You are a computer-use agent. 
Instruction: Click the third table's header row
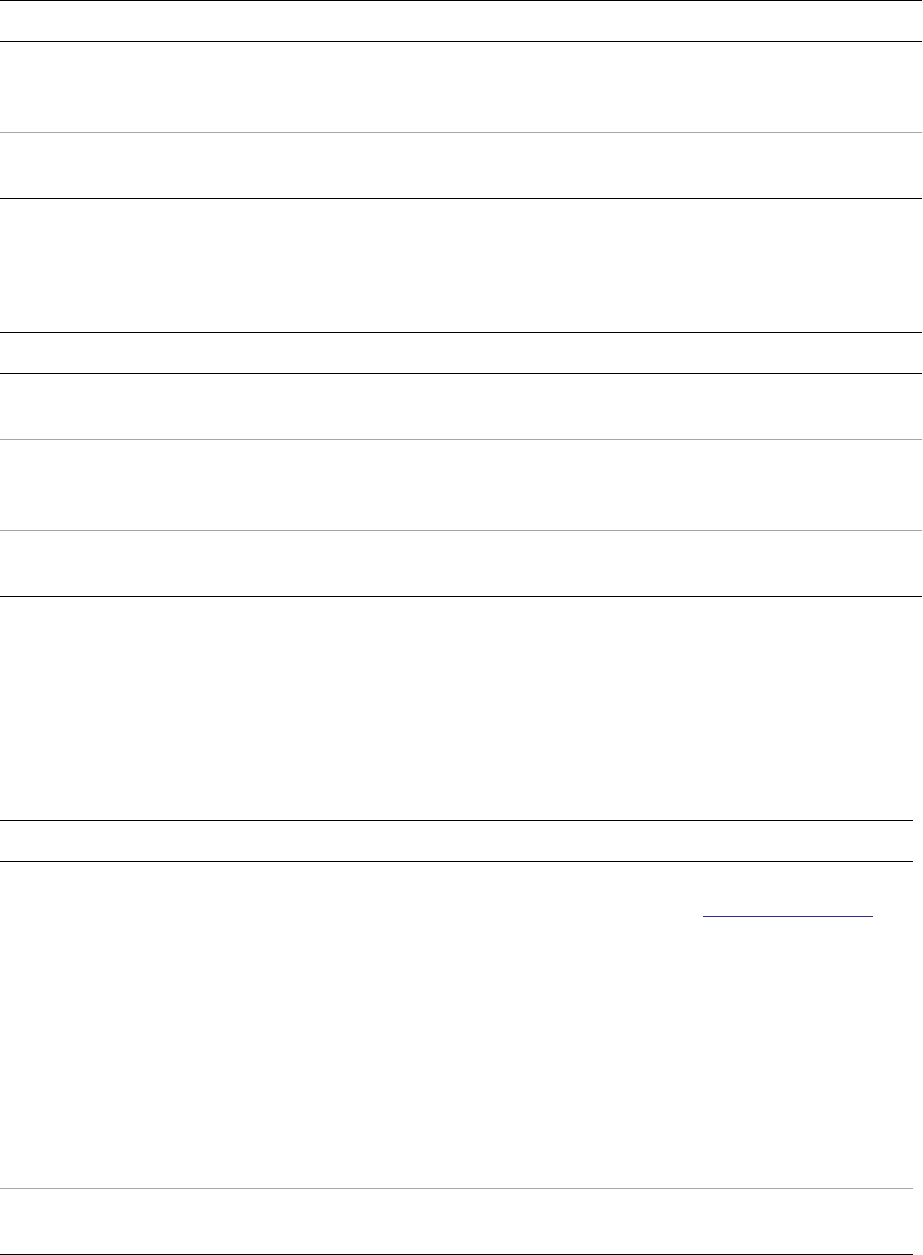coord(457,841)
